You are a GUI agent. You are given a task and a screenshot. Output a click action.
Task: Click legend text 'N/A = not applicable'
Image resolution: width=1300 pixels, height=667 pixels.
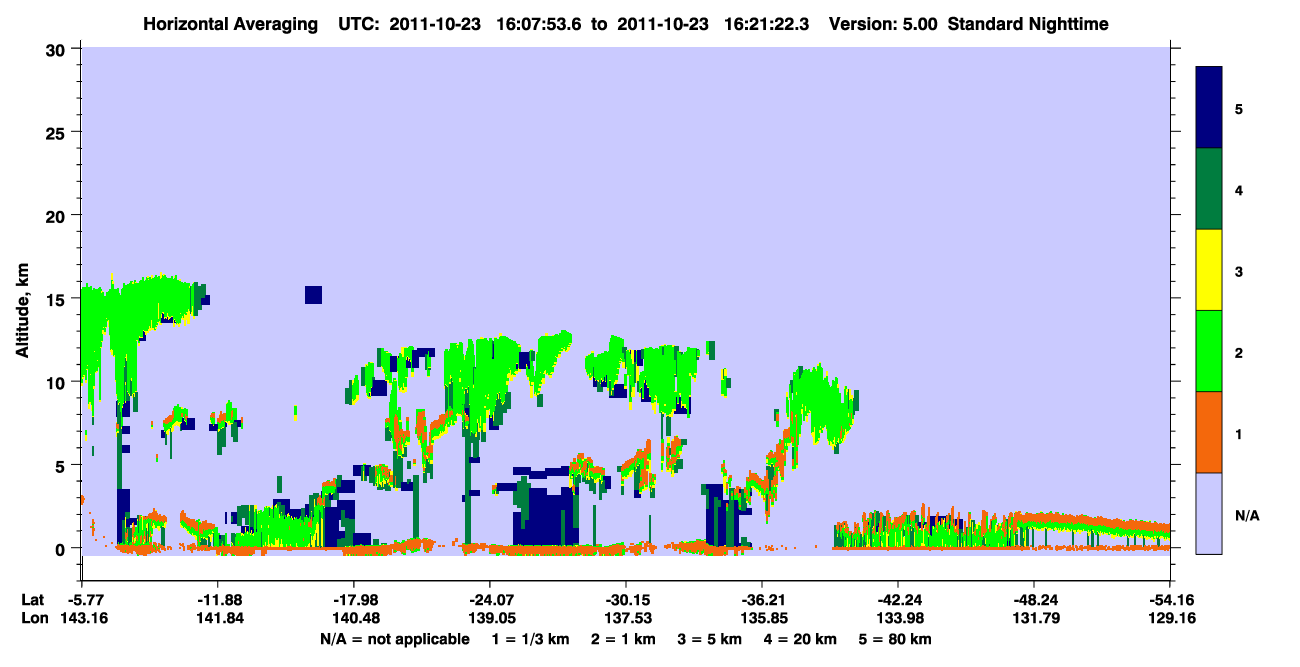(x=394, y=639)
